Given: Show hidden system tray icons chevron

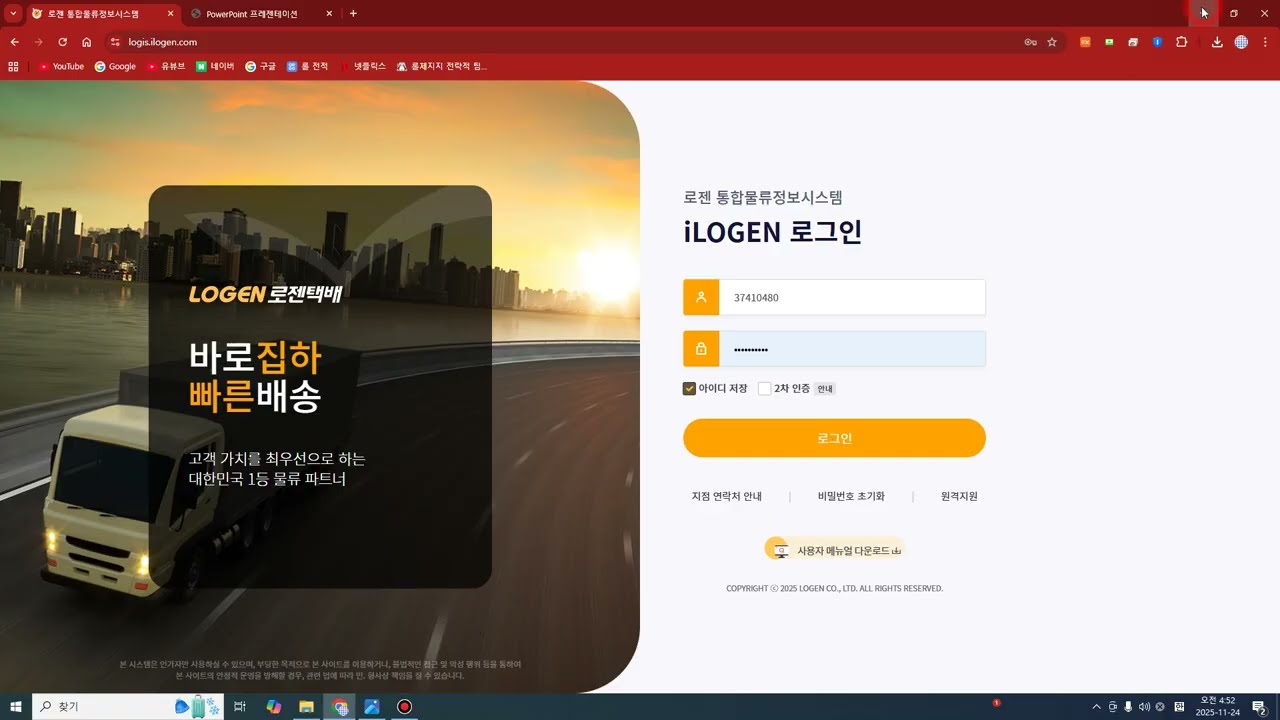Looking at the screenshot, I should pyautogui.click(x=1096, y=707).
